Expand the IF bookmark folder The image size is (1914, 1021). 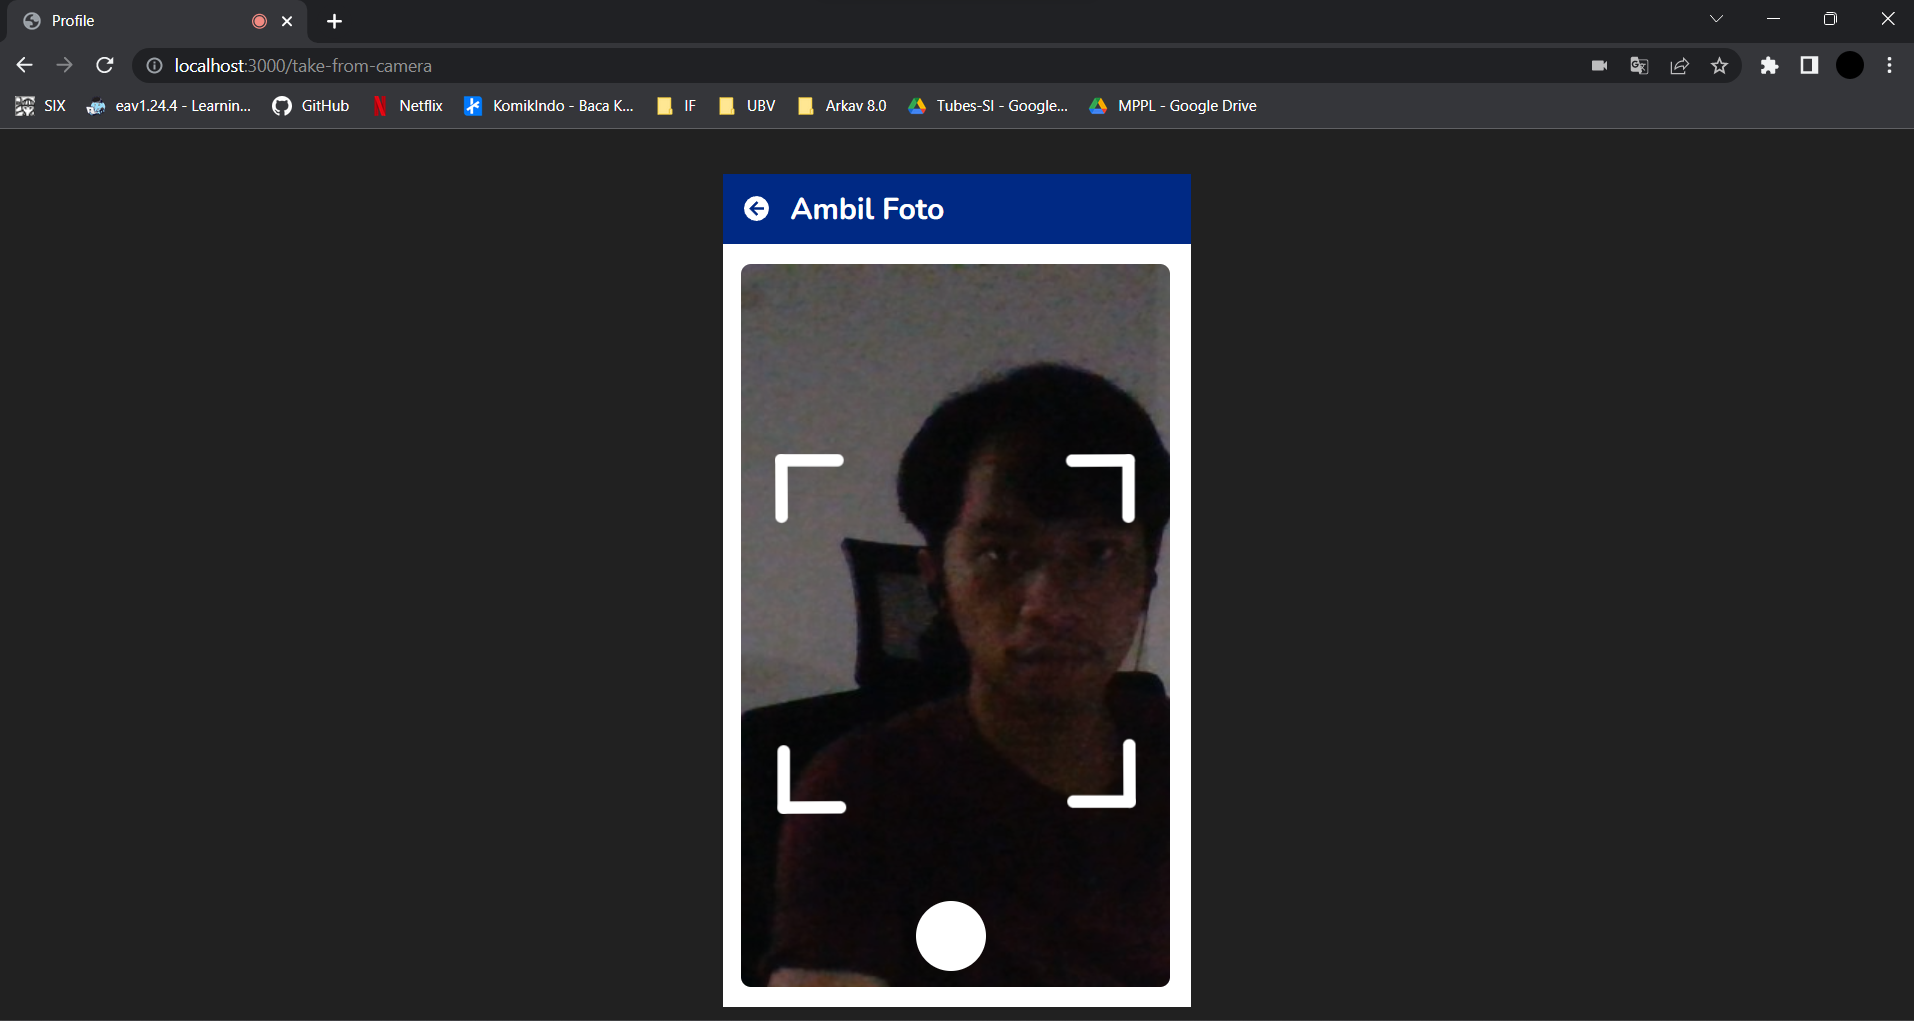676,106
